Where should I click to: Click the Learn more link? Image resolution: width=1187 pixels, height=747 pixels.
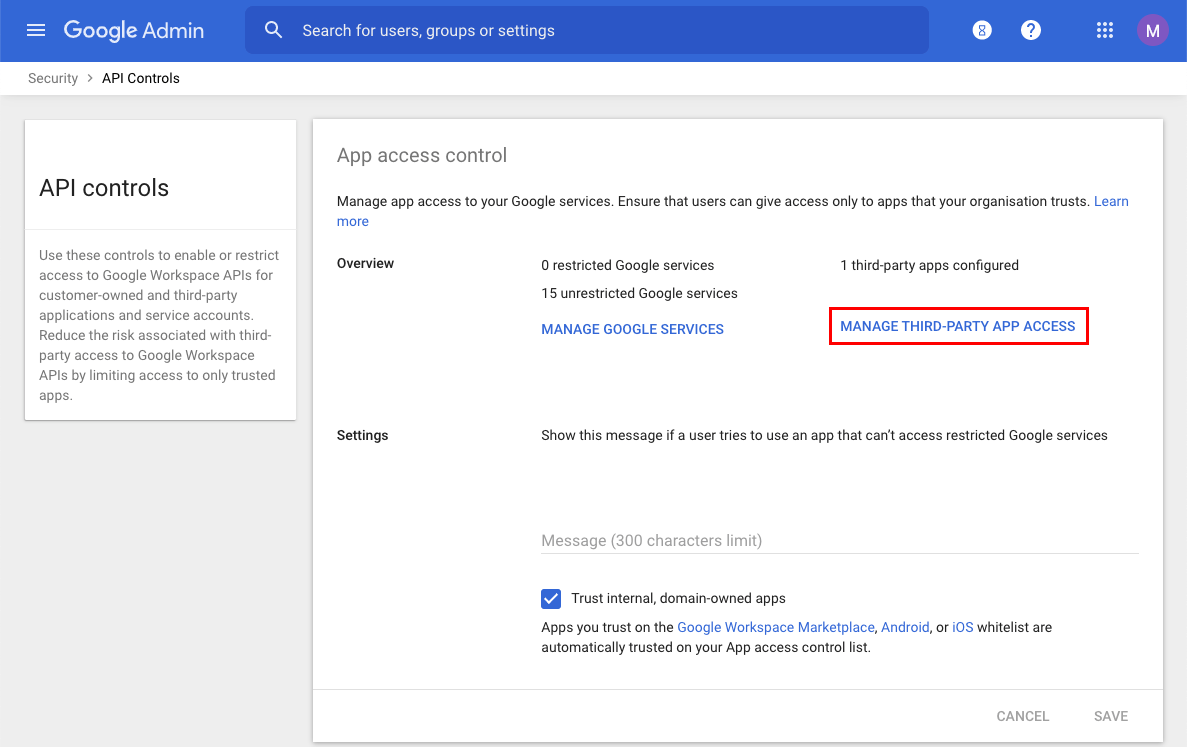1111,201
